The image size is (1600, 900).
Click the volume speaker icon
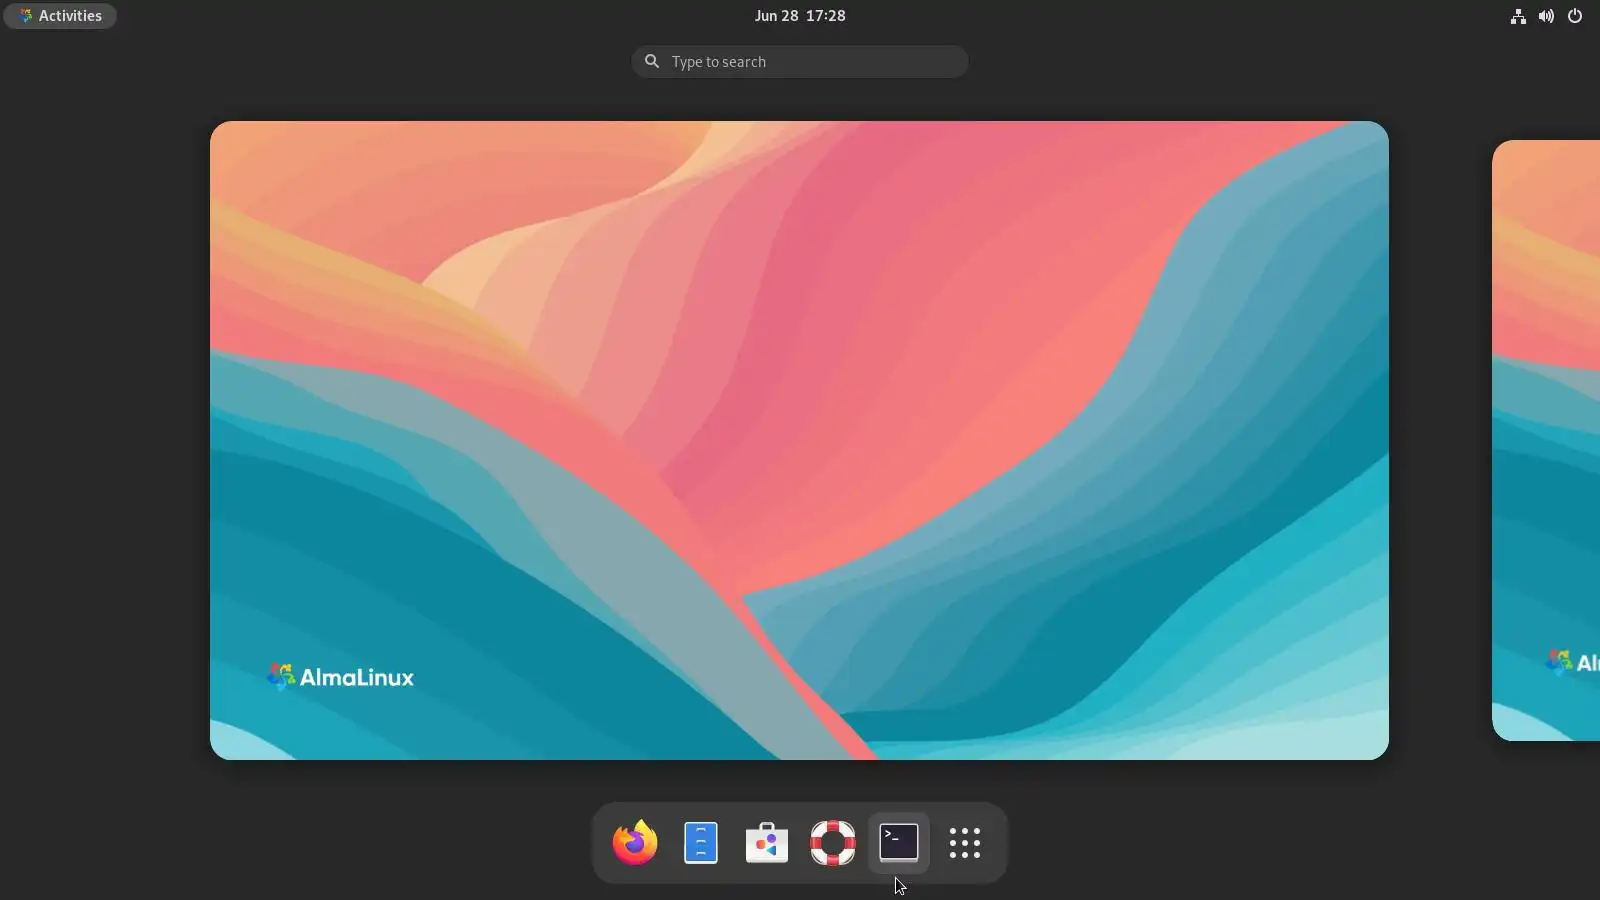(1546, 16)
